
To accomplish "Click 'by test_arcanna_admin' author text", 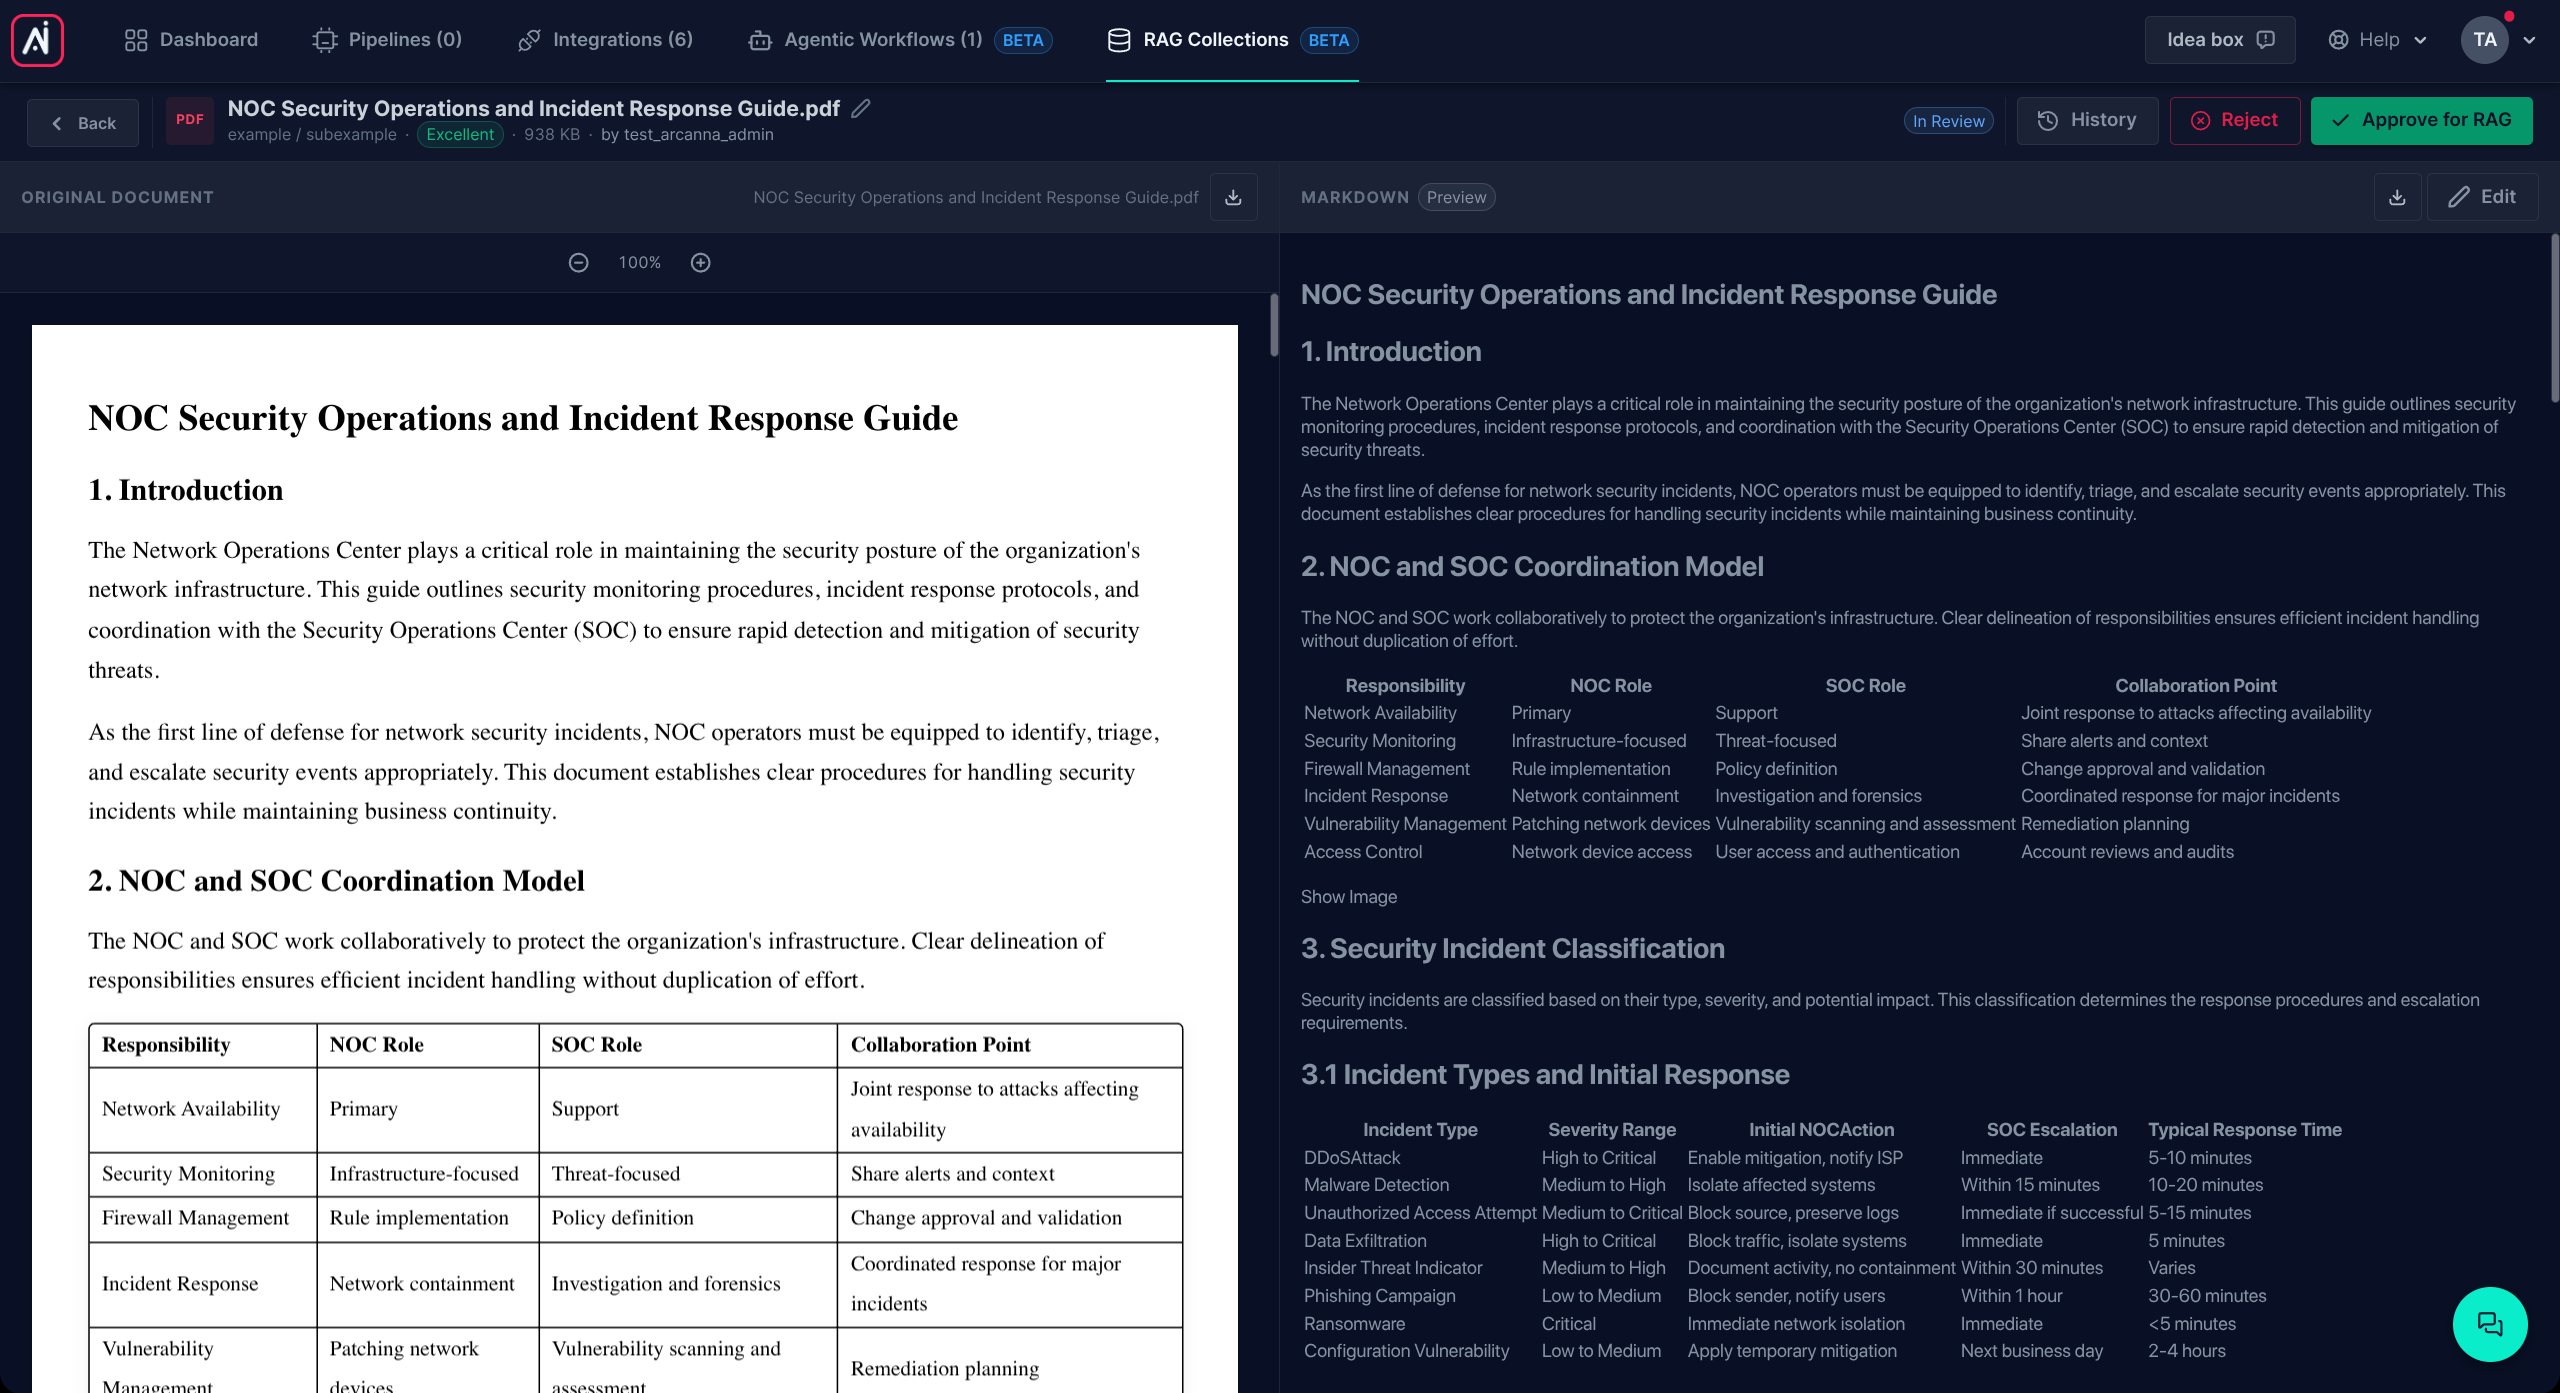I will click(x=687, y=134).
